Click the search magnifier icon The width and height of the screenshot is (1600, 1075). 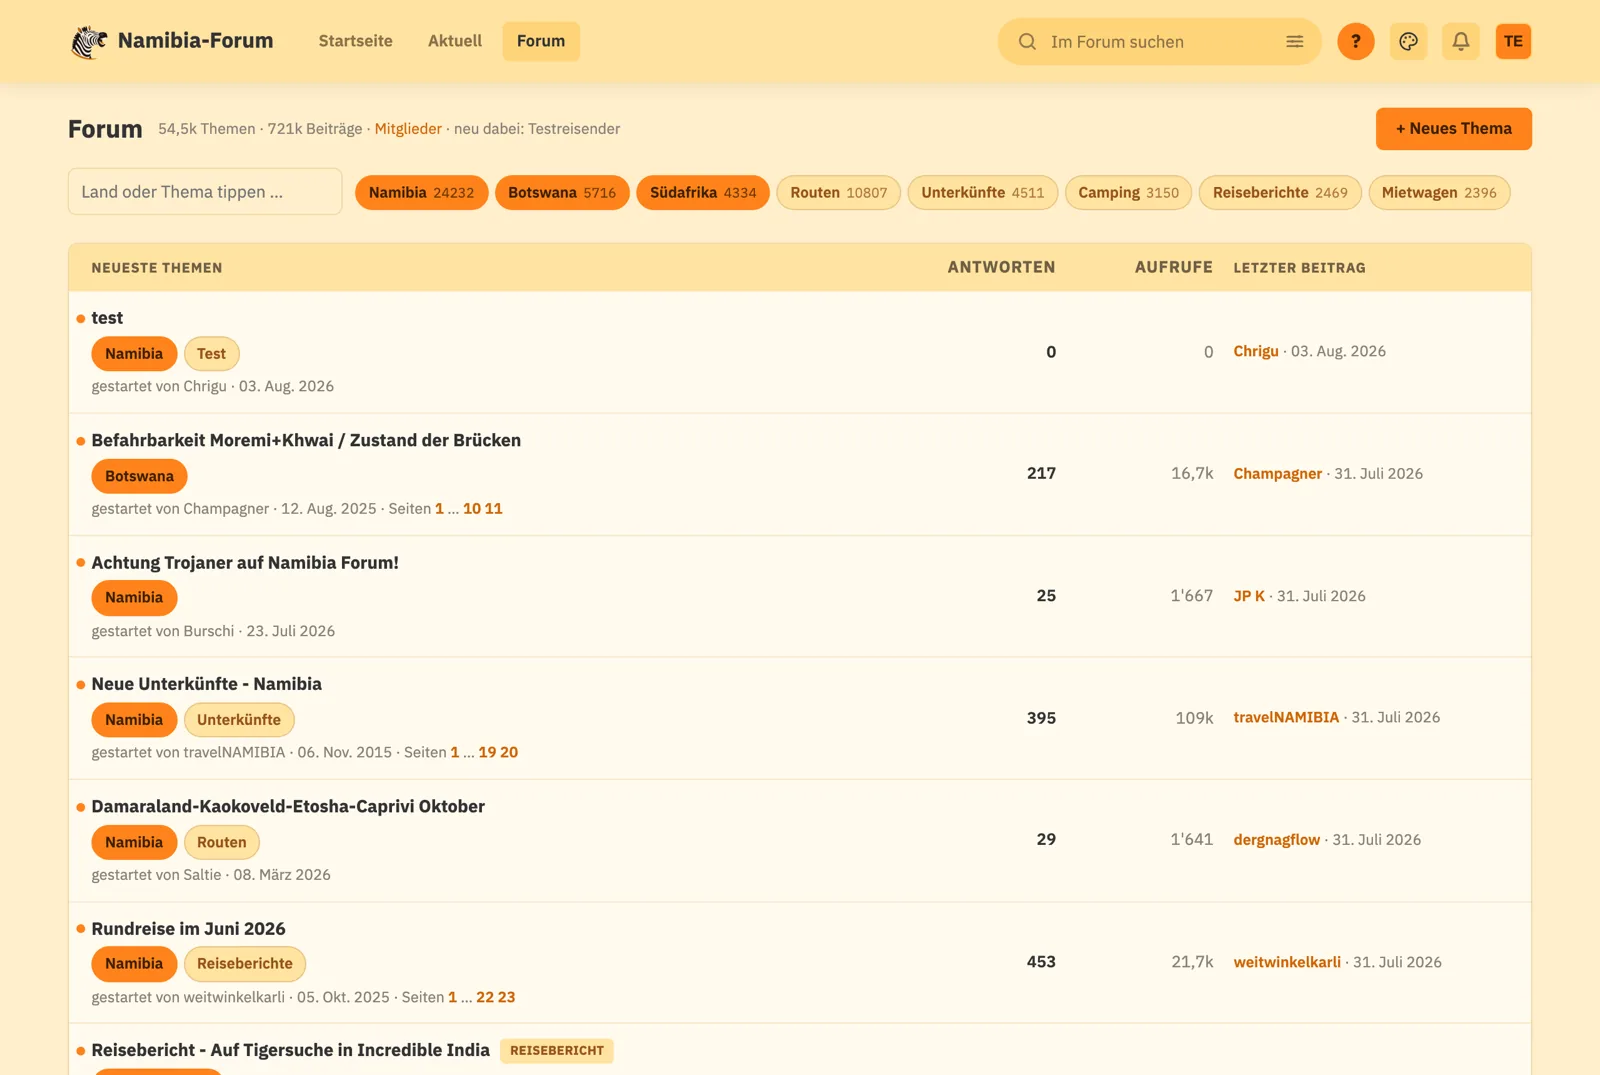1027,42
